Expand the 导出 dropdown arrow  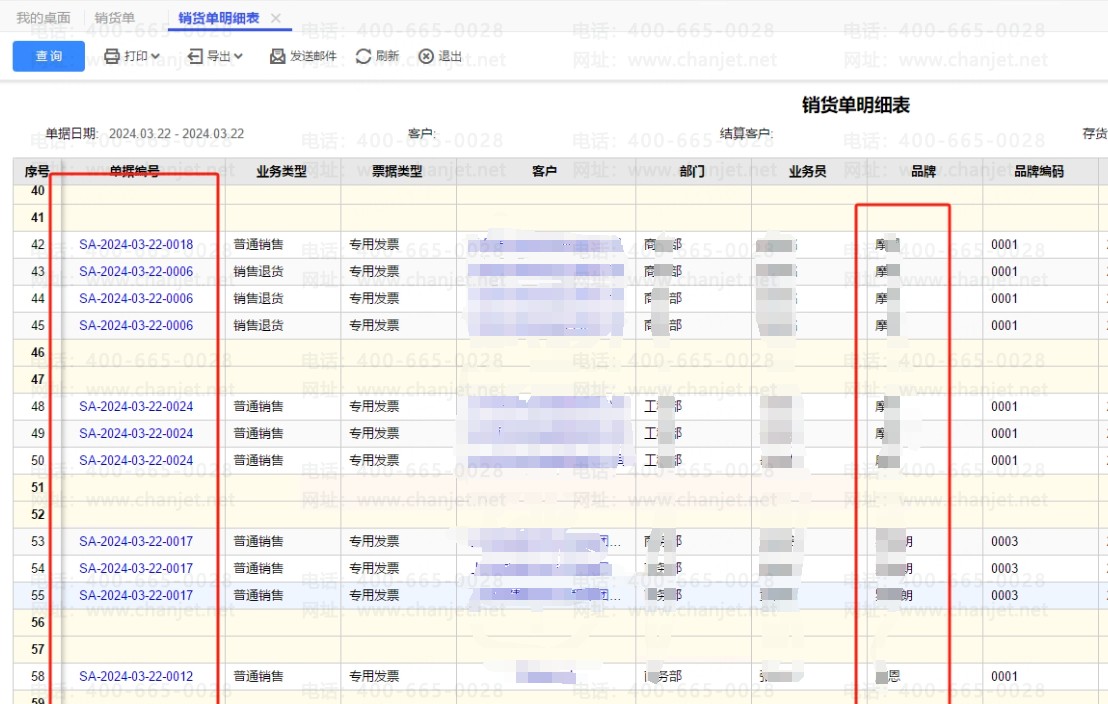(x=238, y=56)
